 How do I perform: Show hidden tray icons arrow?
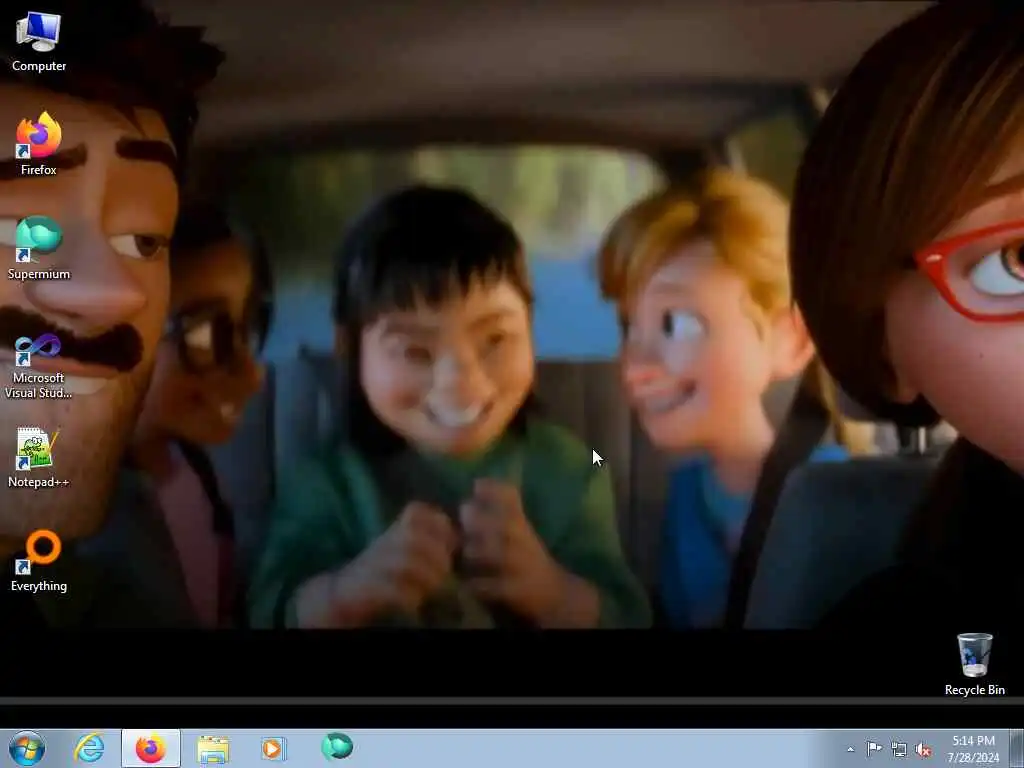tap(850, 750)
